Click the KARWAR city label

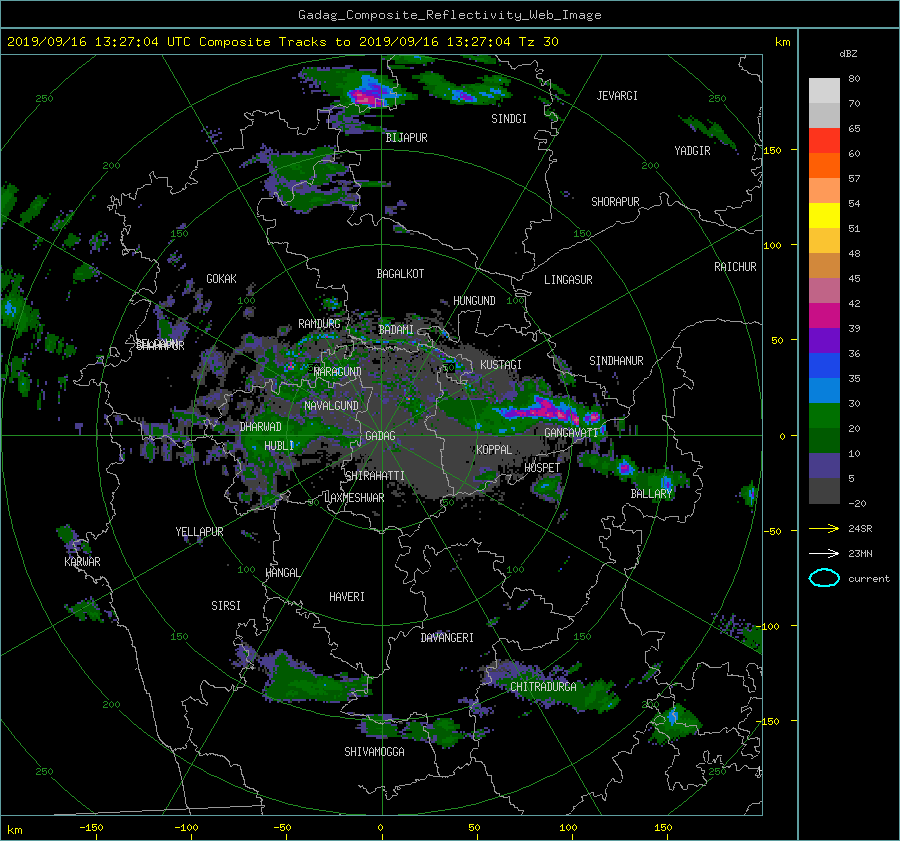click(82, 562)
